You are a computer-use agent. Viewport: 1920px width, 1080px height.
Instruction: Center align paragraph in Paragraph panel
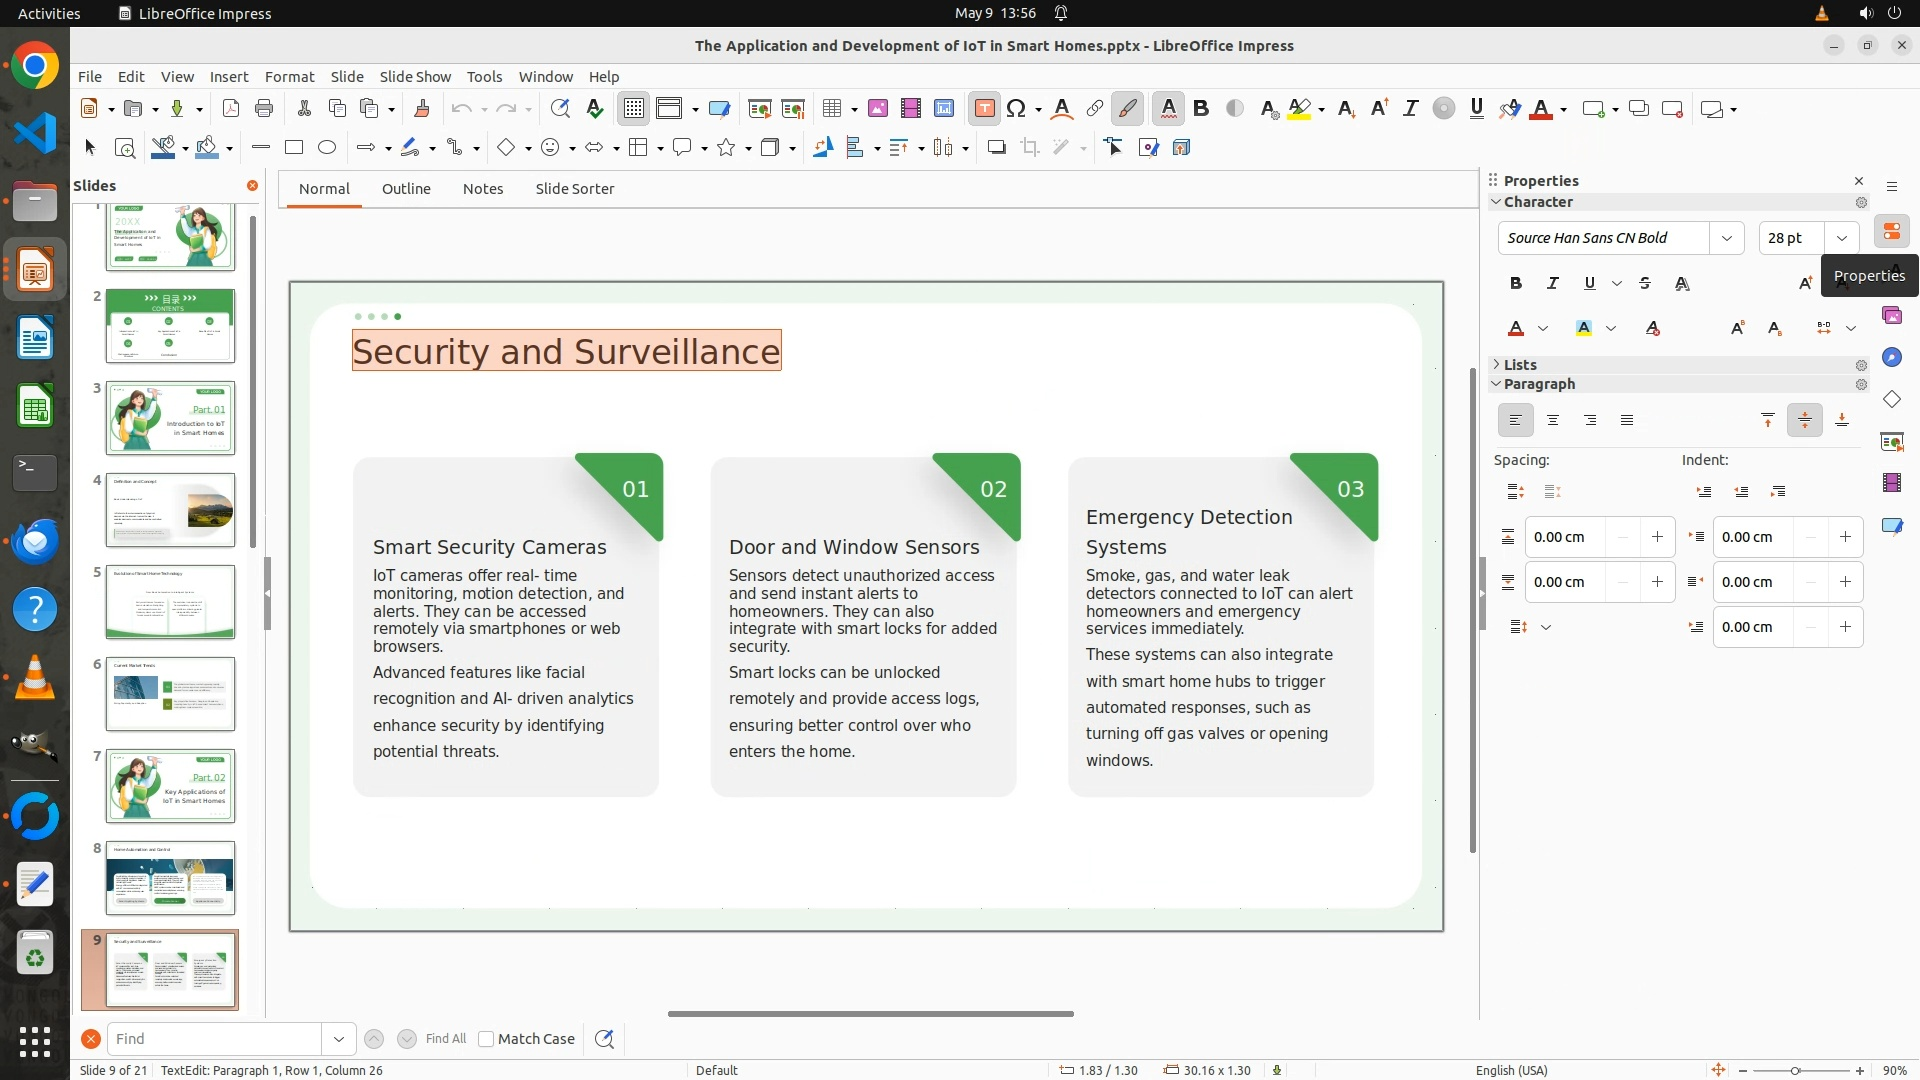(x=1553, y=421)
